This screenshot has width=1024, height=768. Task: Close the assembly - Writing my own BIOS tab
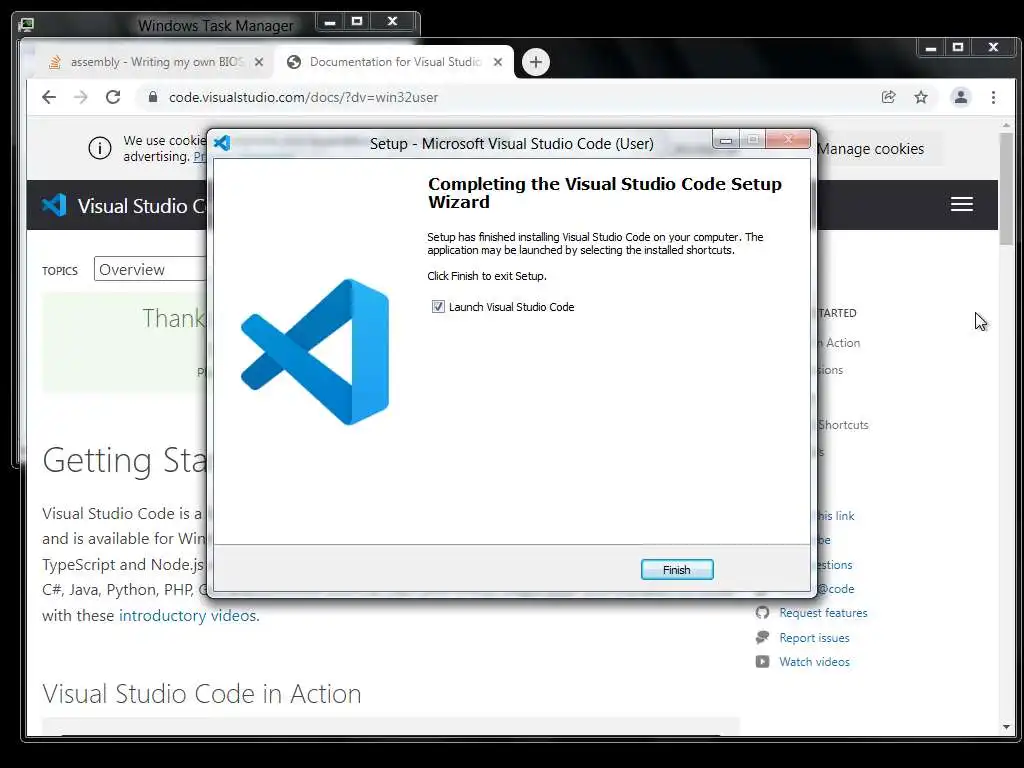pyautogui.click(x=259, y=62)
